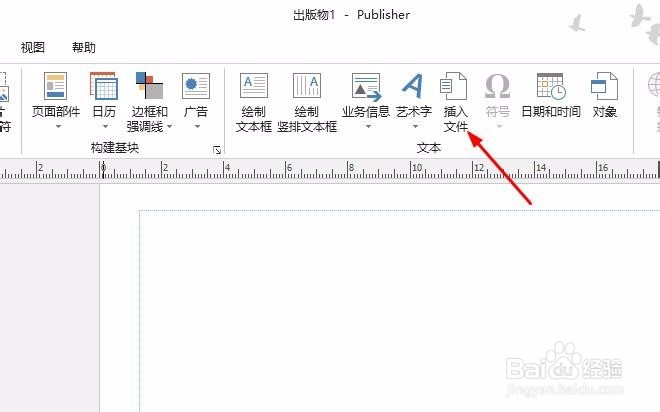Expand the Advertisements (广告) dropdown arrow
Viewport: 660px width, 412px height.
point(197,126)
